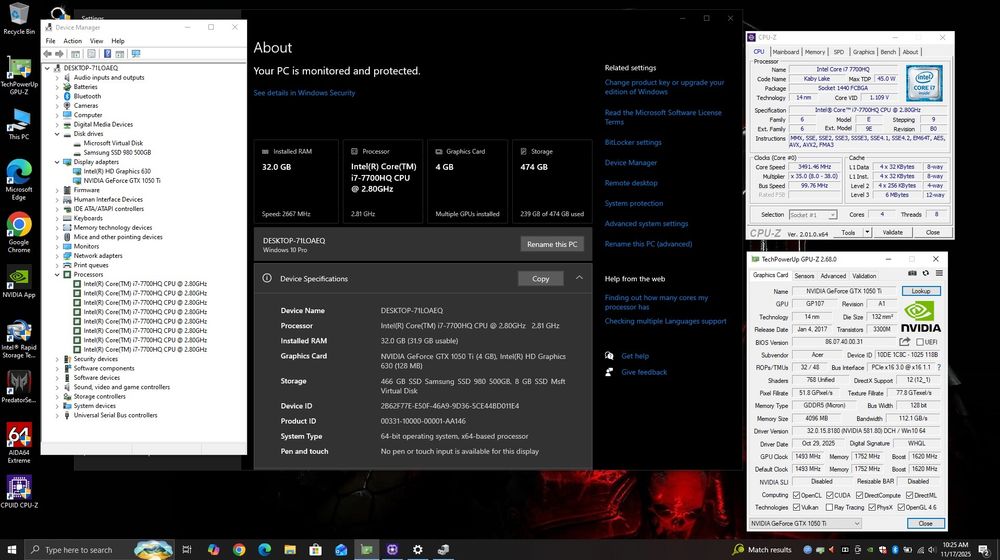Toggle the CUDA checkbox
Screen dimensions: 1000x560
coord(830,495)
